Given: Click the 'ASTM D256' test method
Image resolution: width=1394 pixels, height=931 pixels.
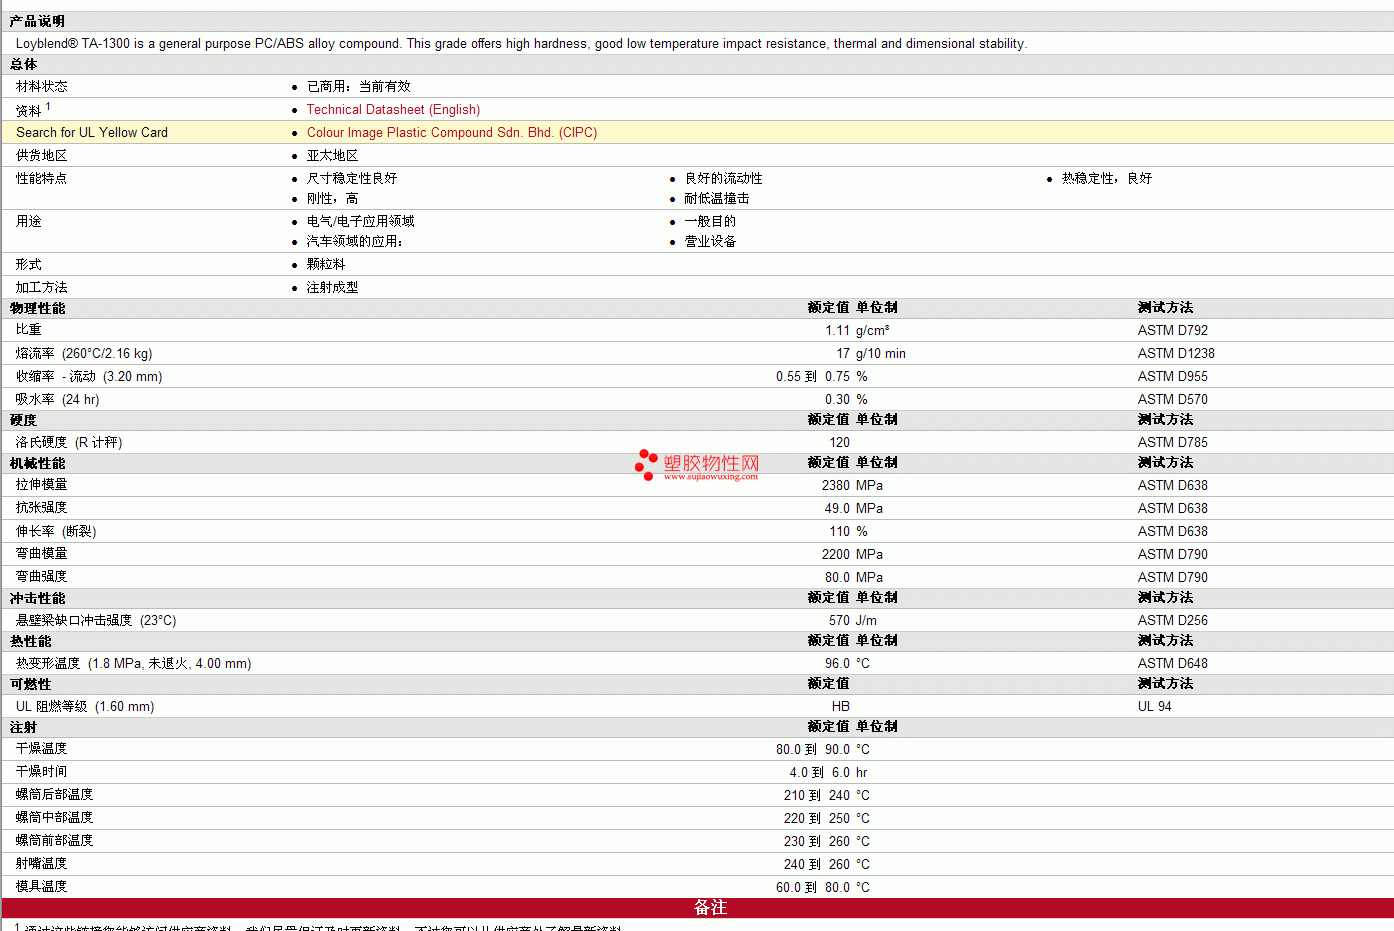Looking at the screenshot, I should click(x=1173, y=621).
